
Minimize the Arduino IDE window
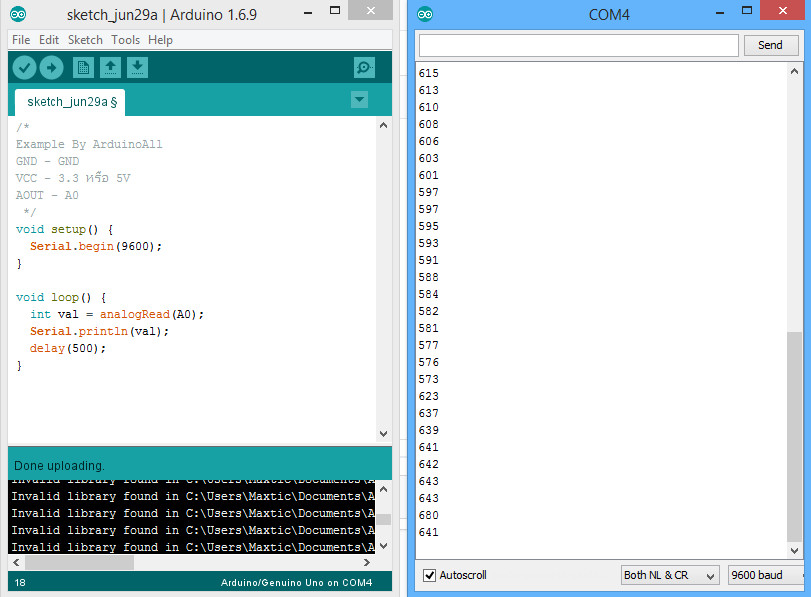click(308, 11)
